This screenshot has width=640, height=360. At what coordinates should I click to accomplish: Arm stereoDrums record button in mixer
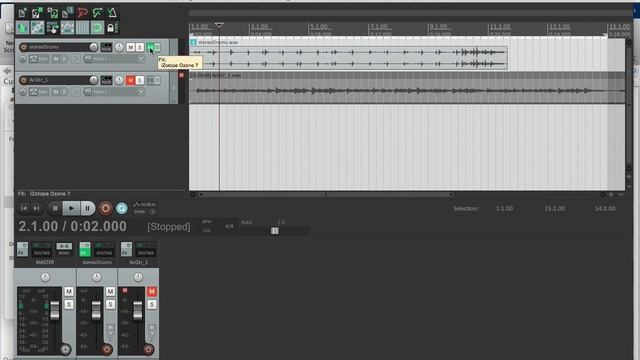pos(107,349)
